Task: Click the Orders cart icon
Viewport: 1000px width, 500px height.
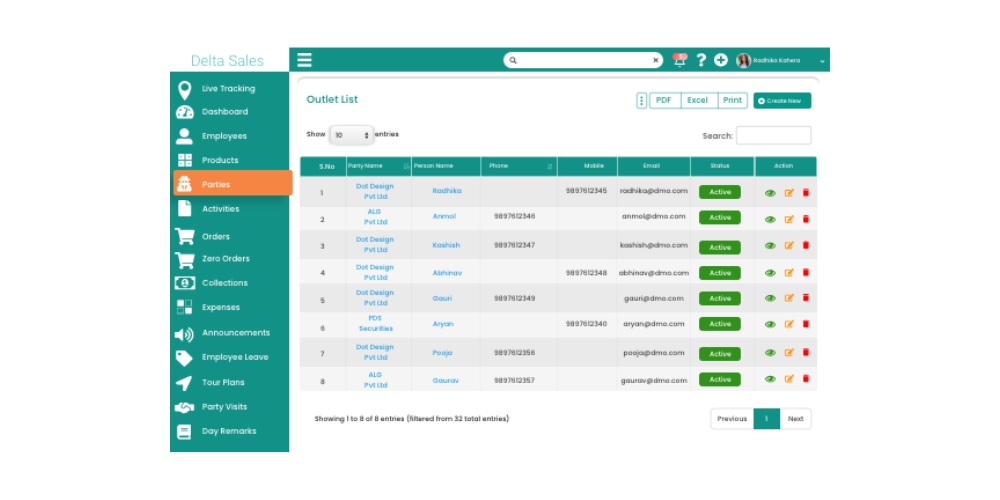Action: pos(184,237)
